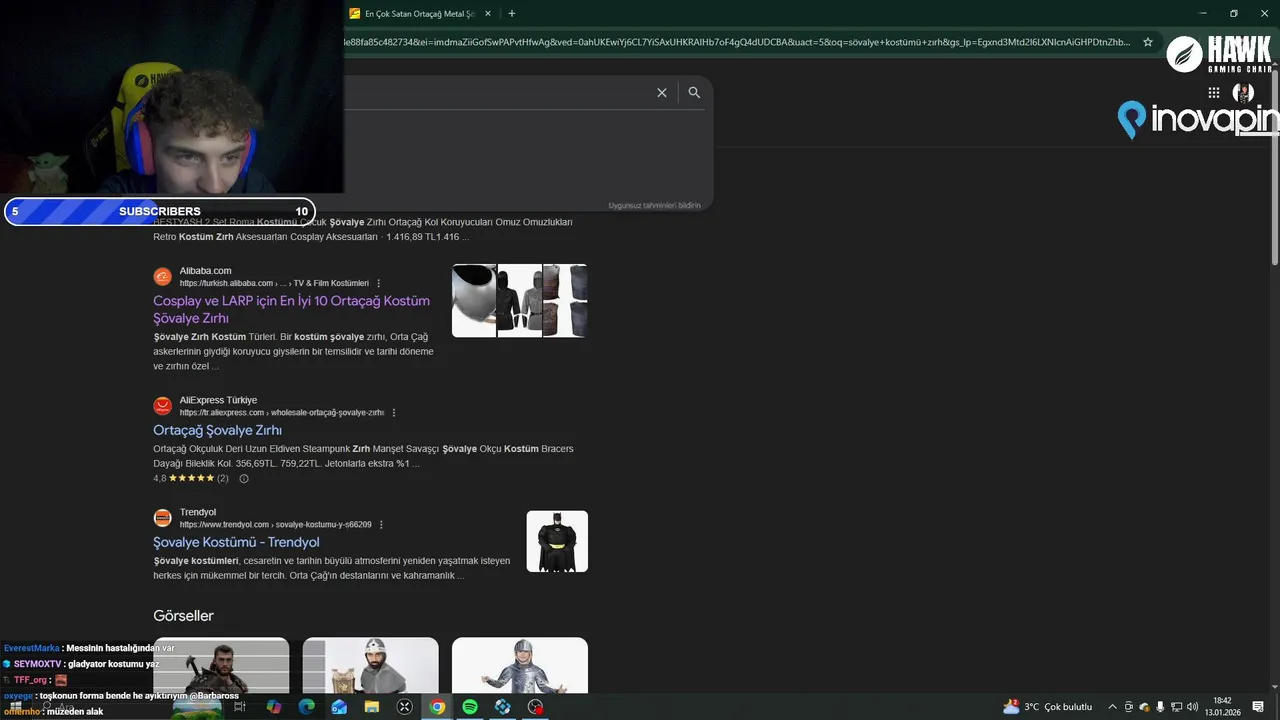
Task: Open the child knight costume image under Görseller
Action: tap(520, 665)
